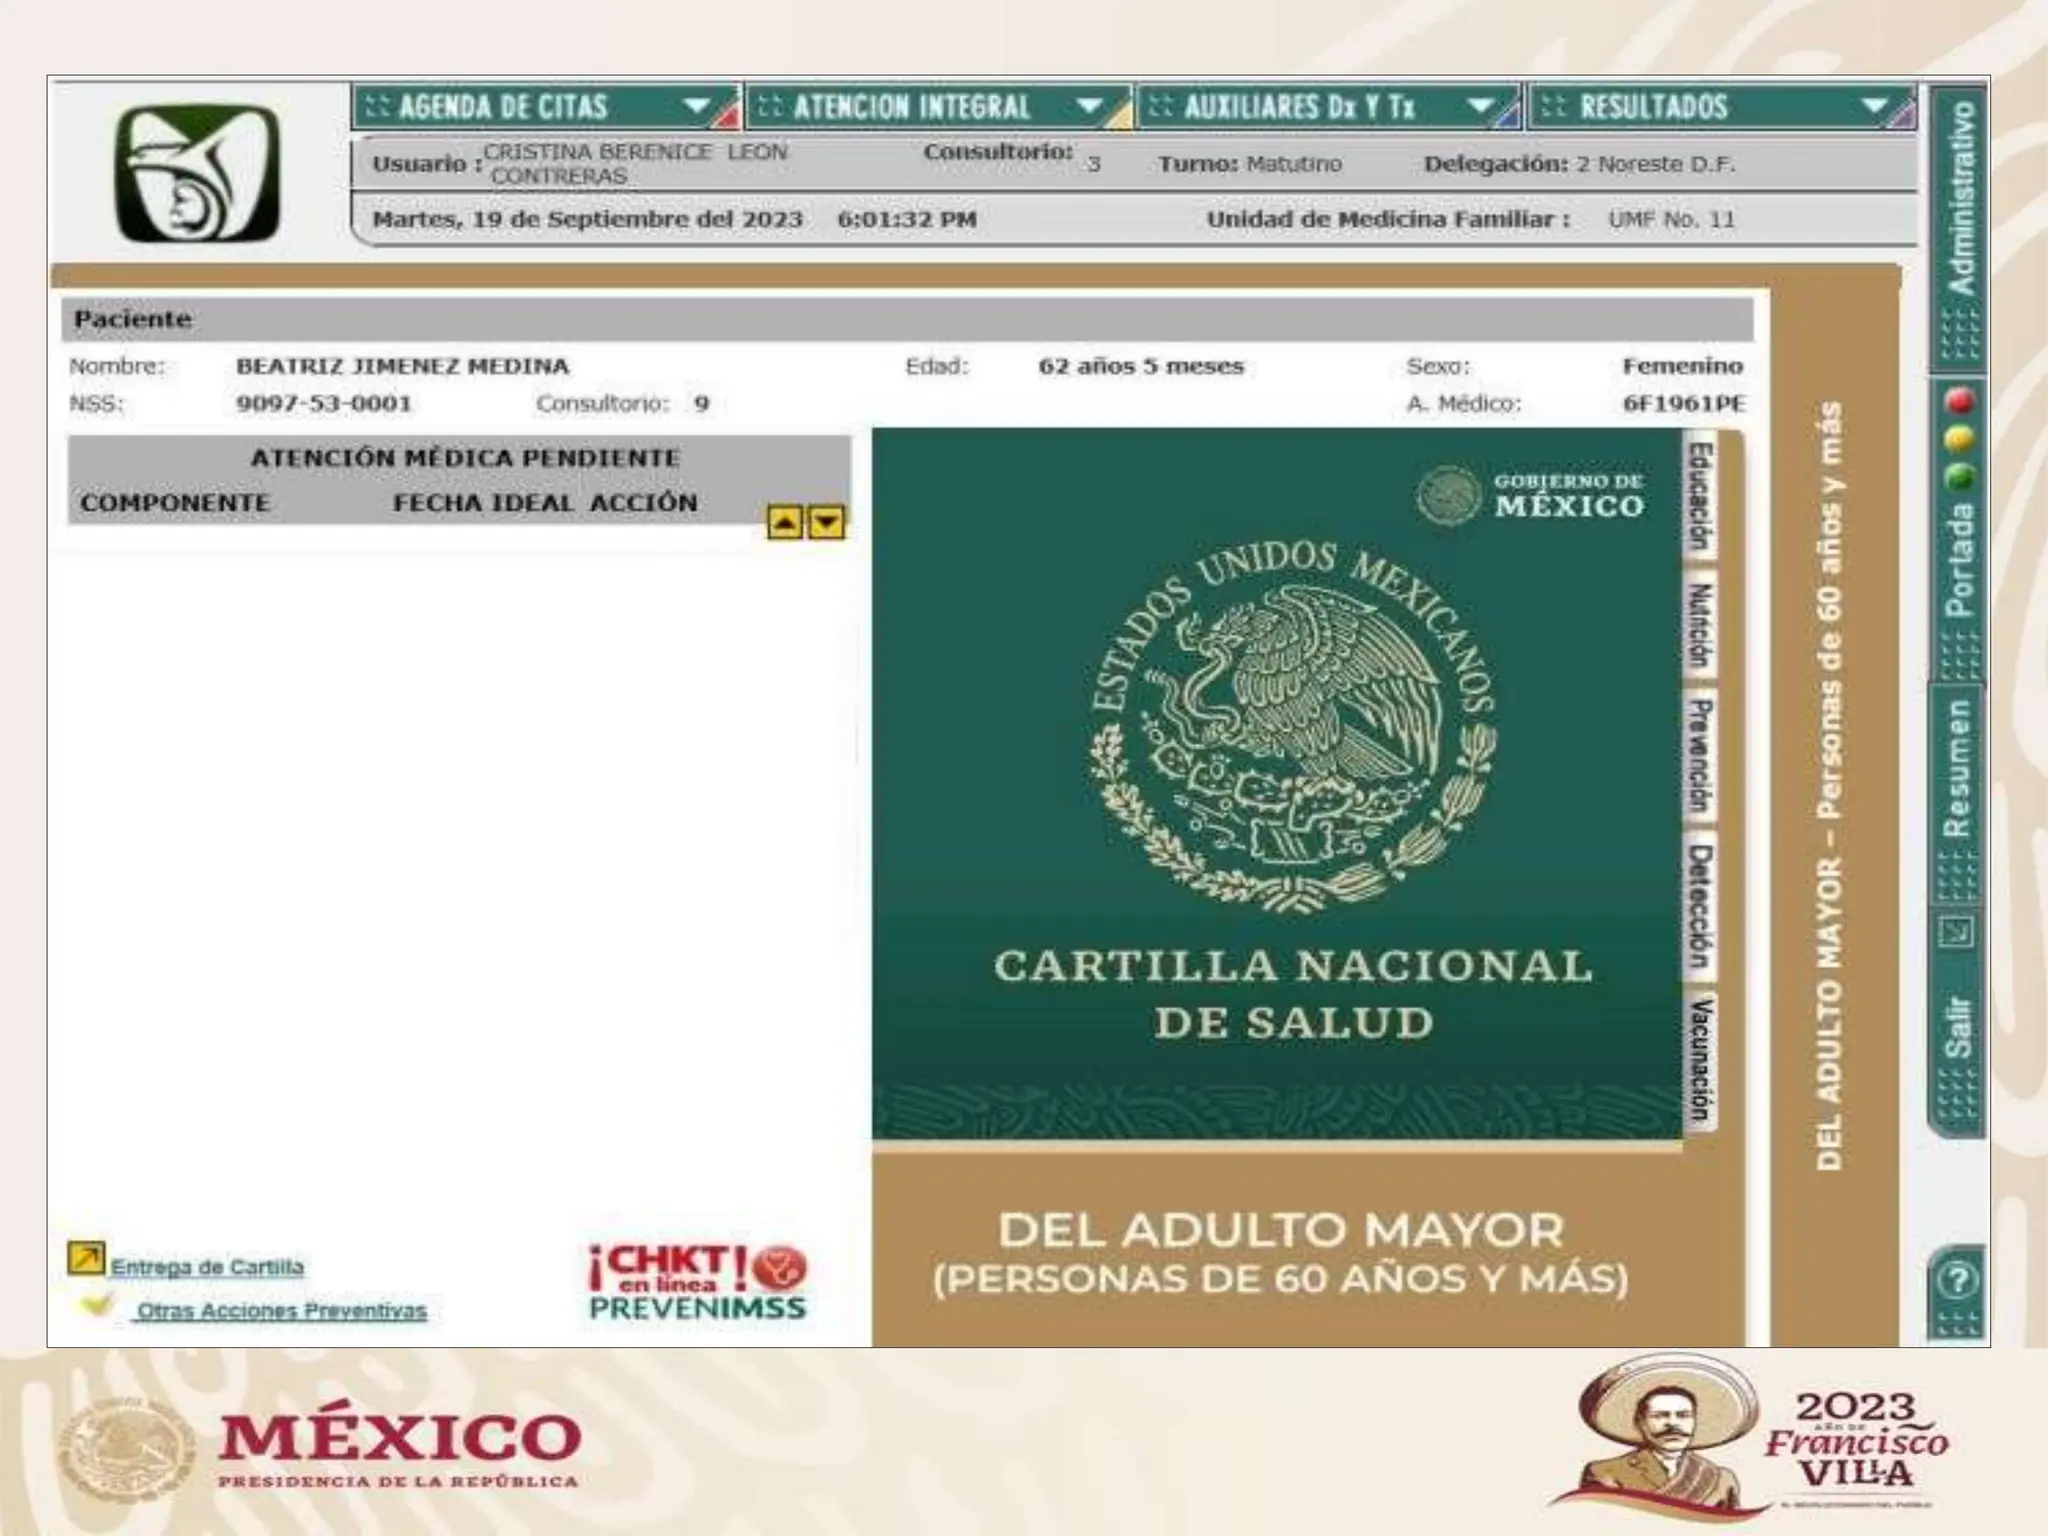Switch to the Detección side tab
2048x1536 pixels.
[1701, 905]
